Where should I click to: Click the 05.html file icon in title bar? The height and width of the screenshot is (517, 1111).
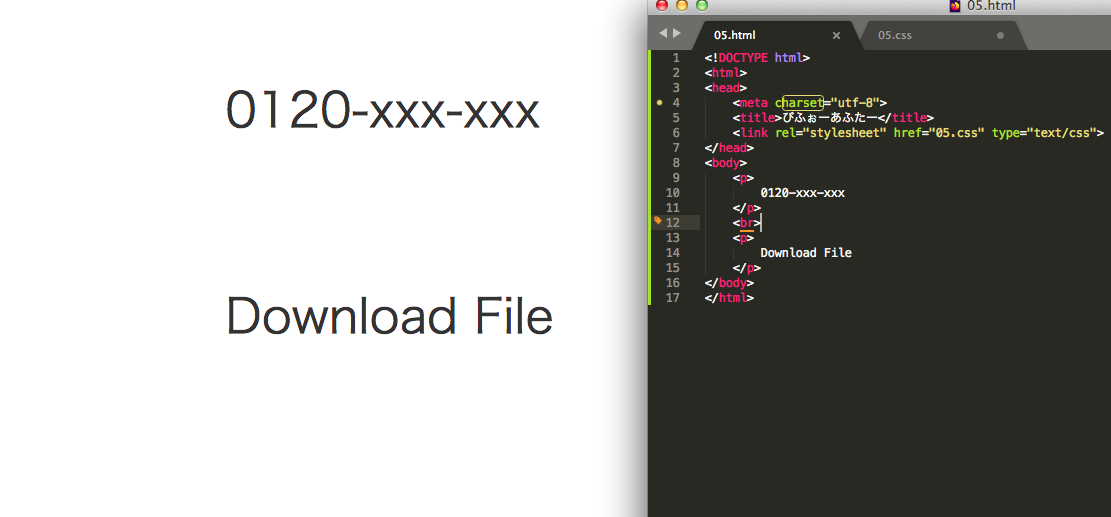click(955, 6)
